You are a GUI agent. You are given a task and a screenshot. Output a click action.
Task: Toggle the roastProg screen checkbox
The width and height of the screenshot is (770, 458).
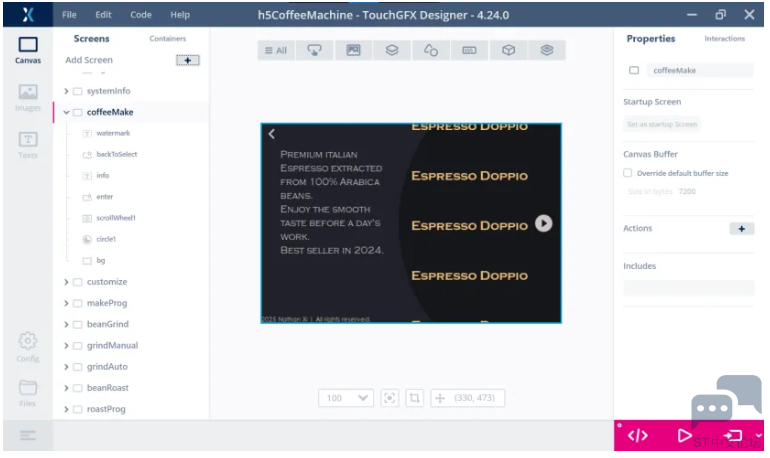pyautogui.click(x=78, y=409)
